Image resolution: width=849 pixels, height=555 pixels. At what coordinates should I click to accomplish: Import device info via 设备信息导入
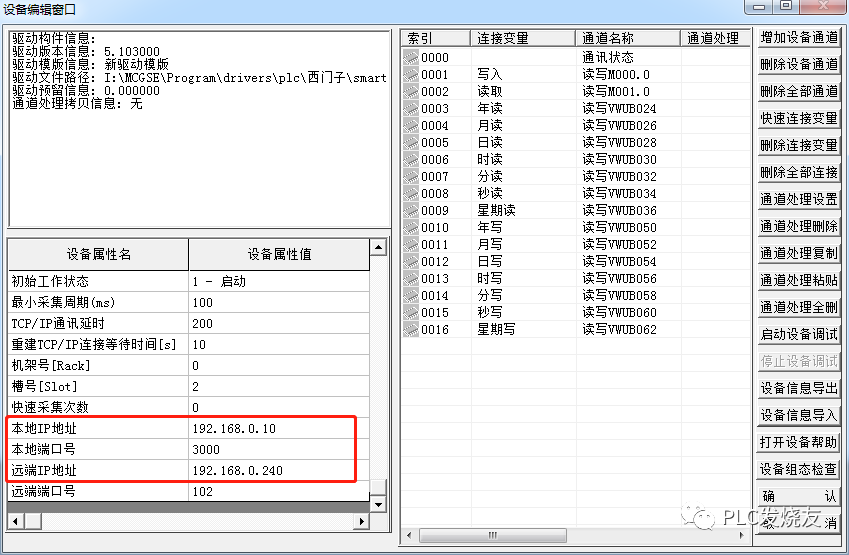pyautogui.click(x=799, y=415)
